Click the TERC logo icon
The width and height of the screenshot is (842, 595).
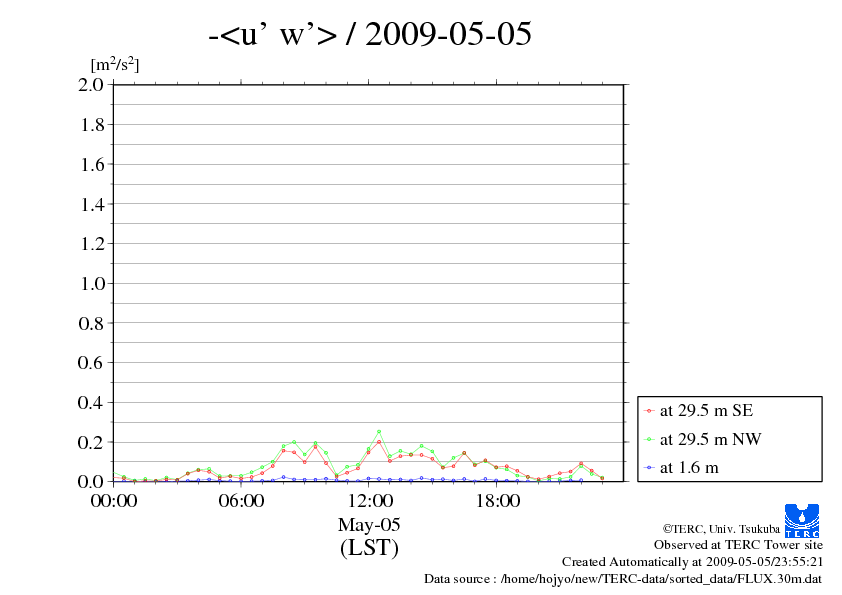[x=802, y=520]
